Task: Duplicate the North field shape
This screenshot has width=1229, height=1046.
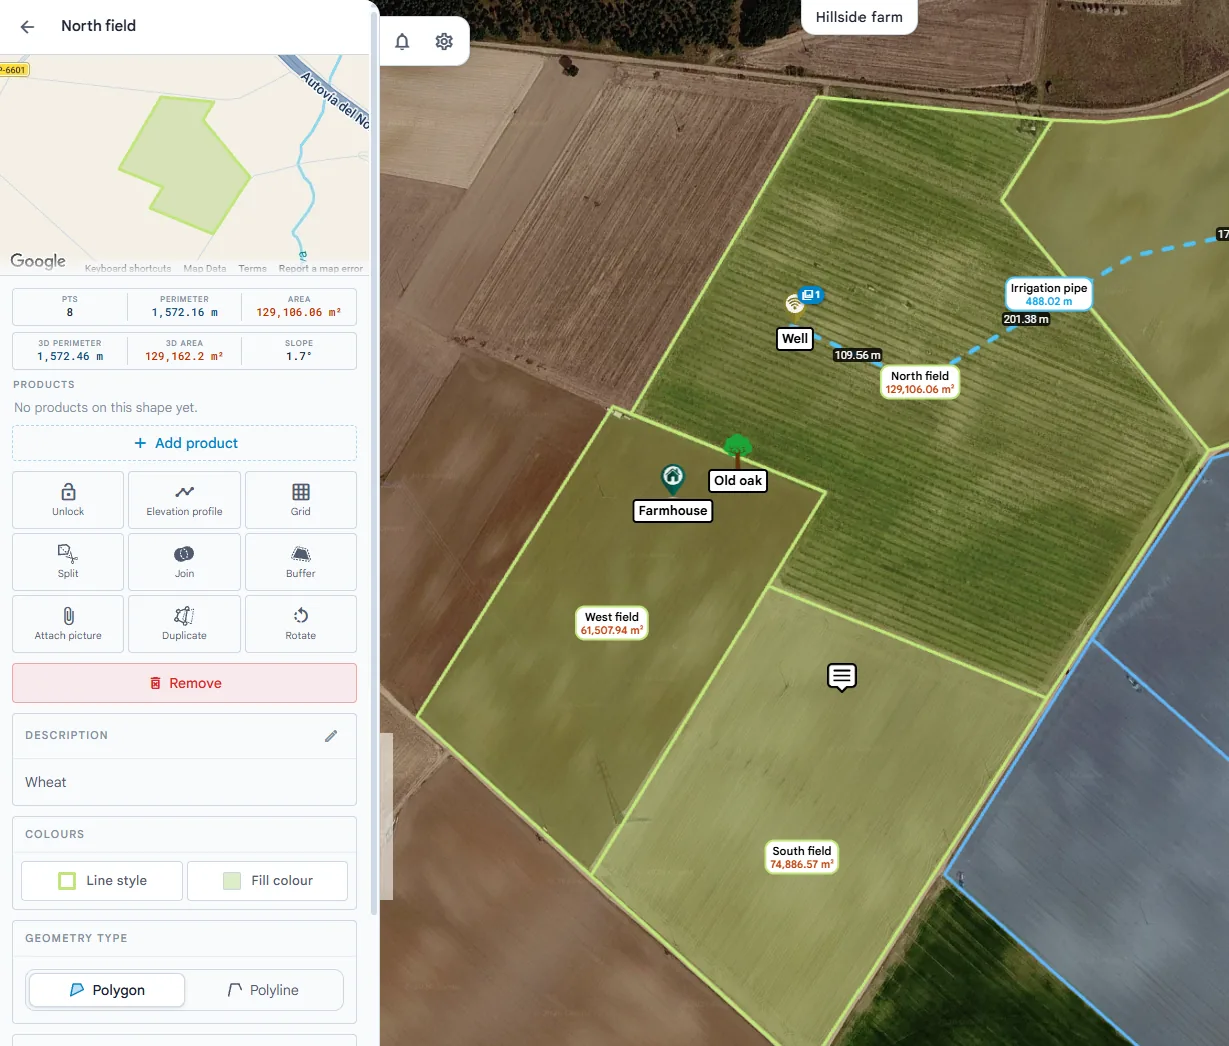Action: (x=184, y=624)
